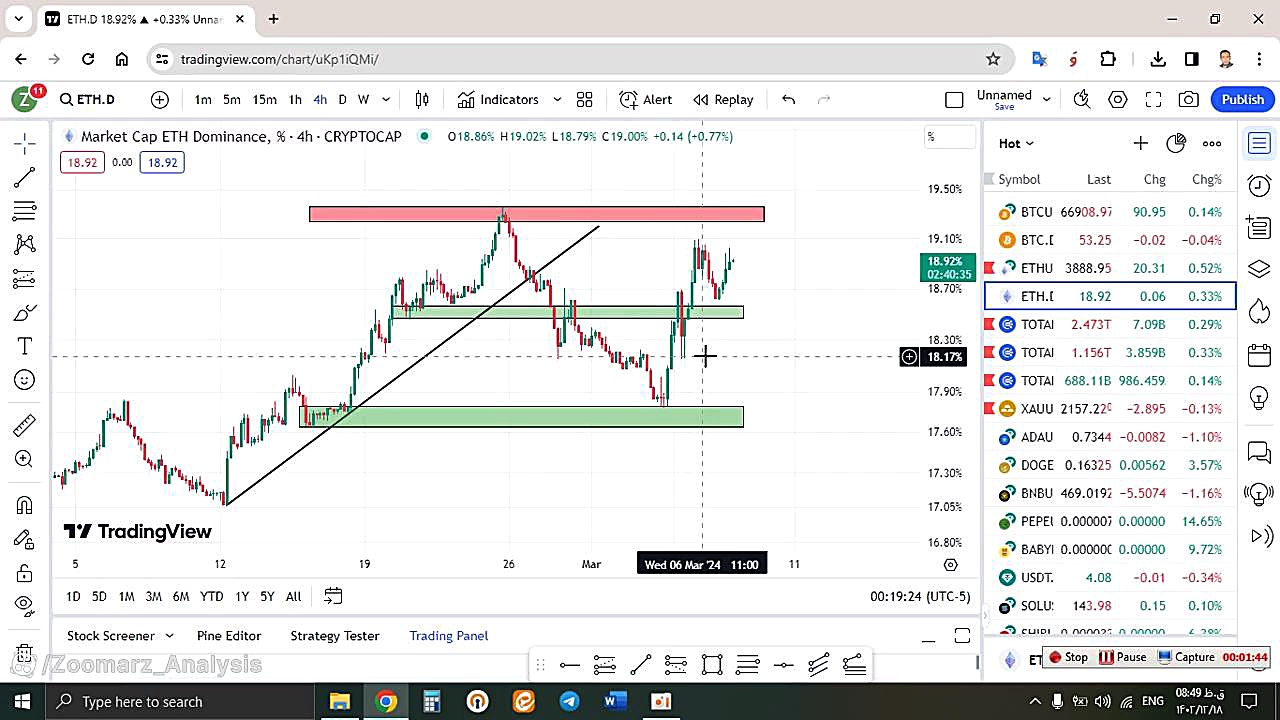
Task: Open the alerts clock panel
Action: [x=1259, y=185]
